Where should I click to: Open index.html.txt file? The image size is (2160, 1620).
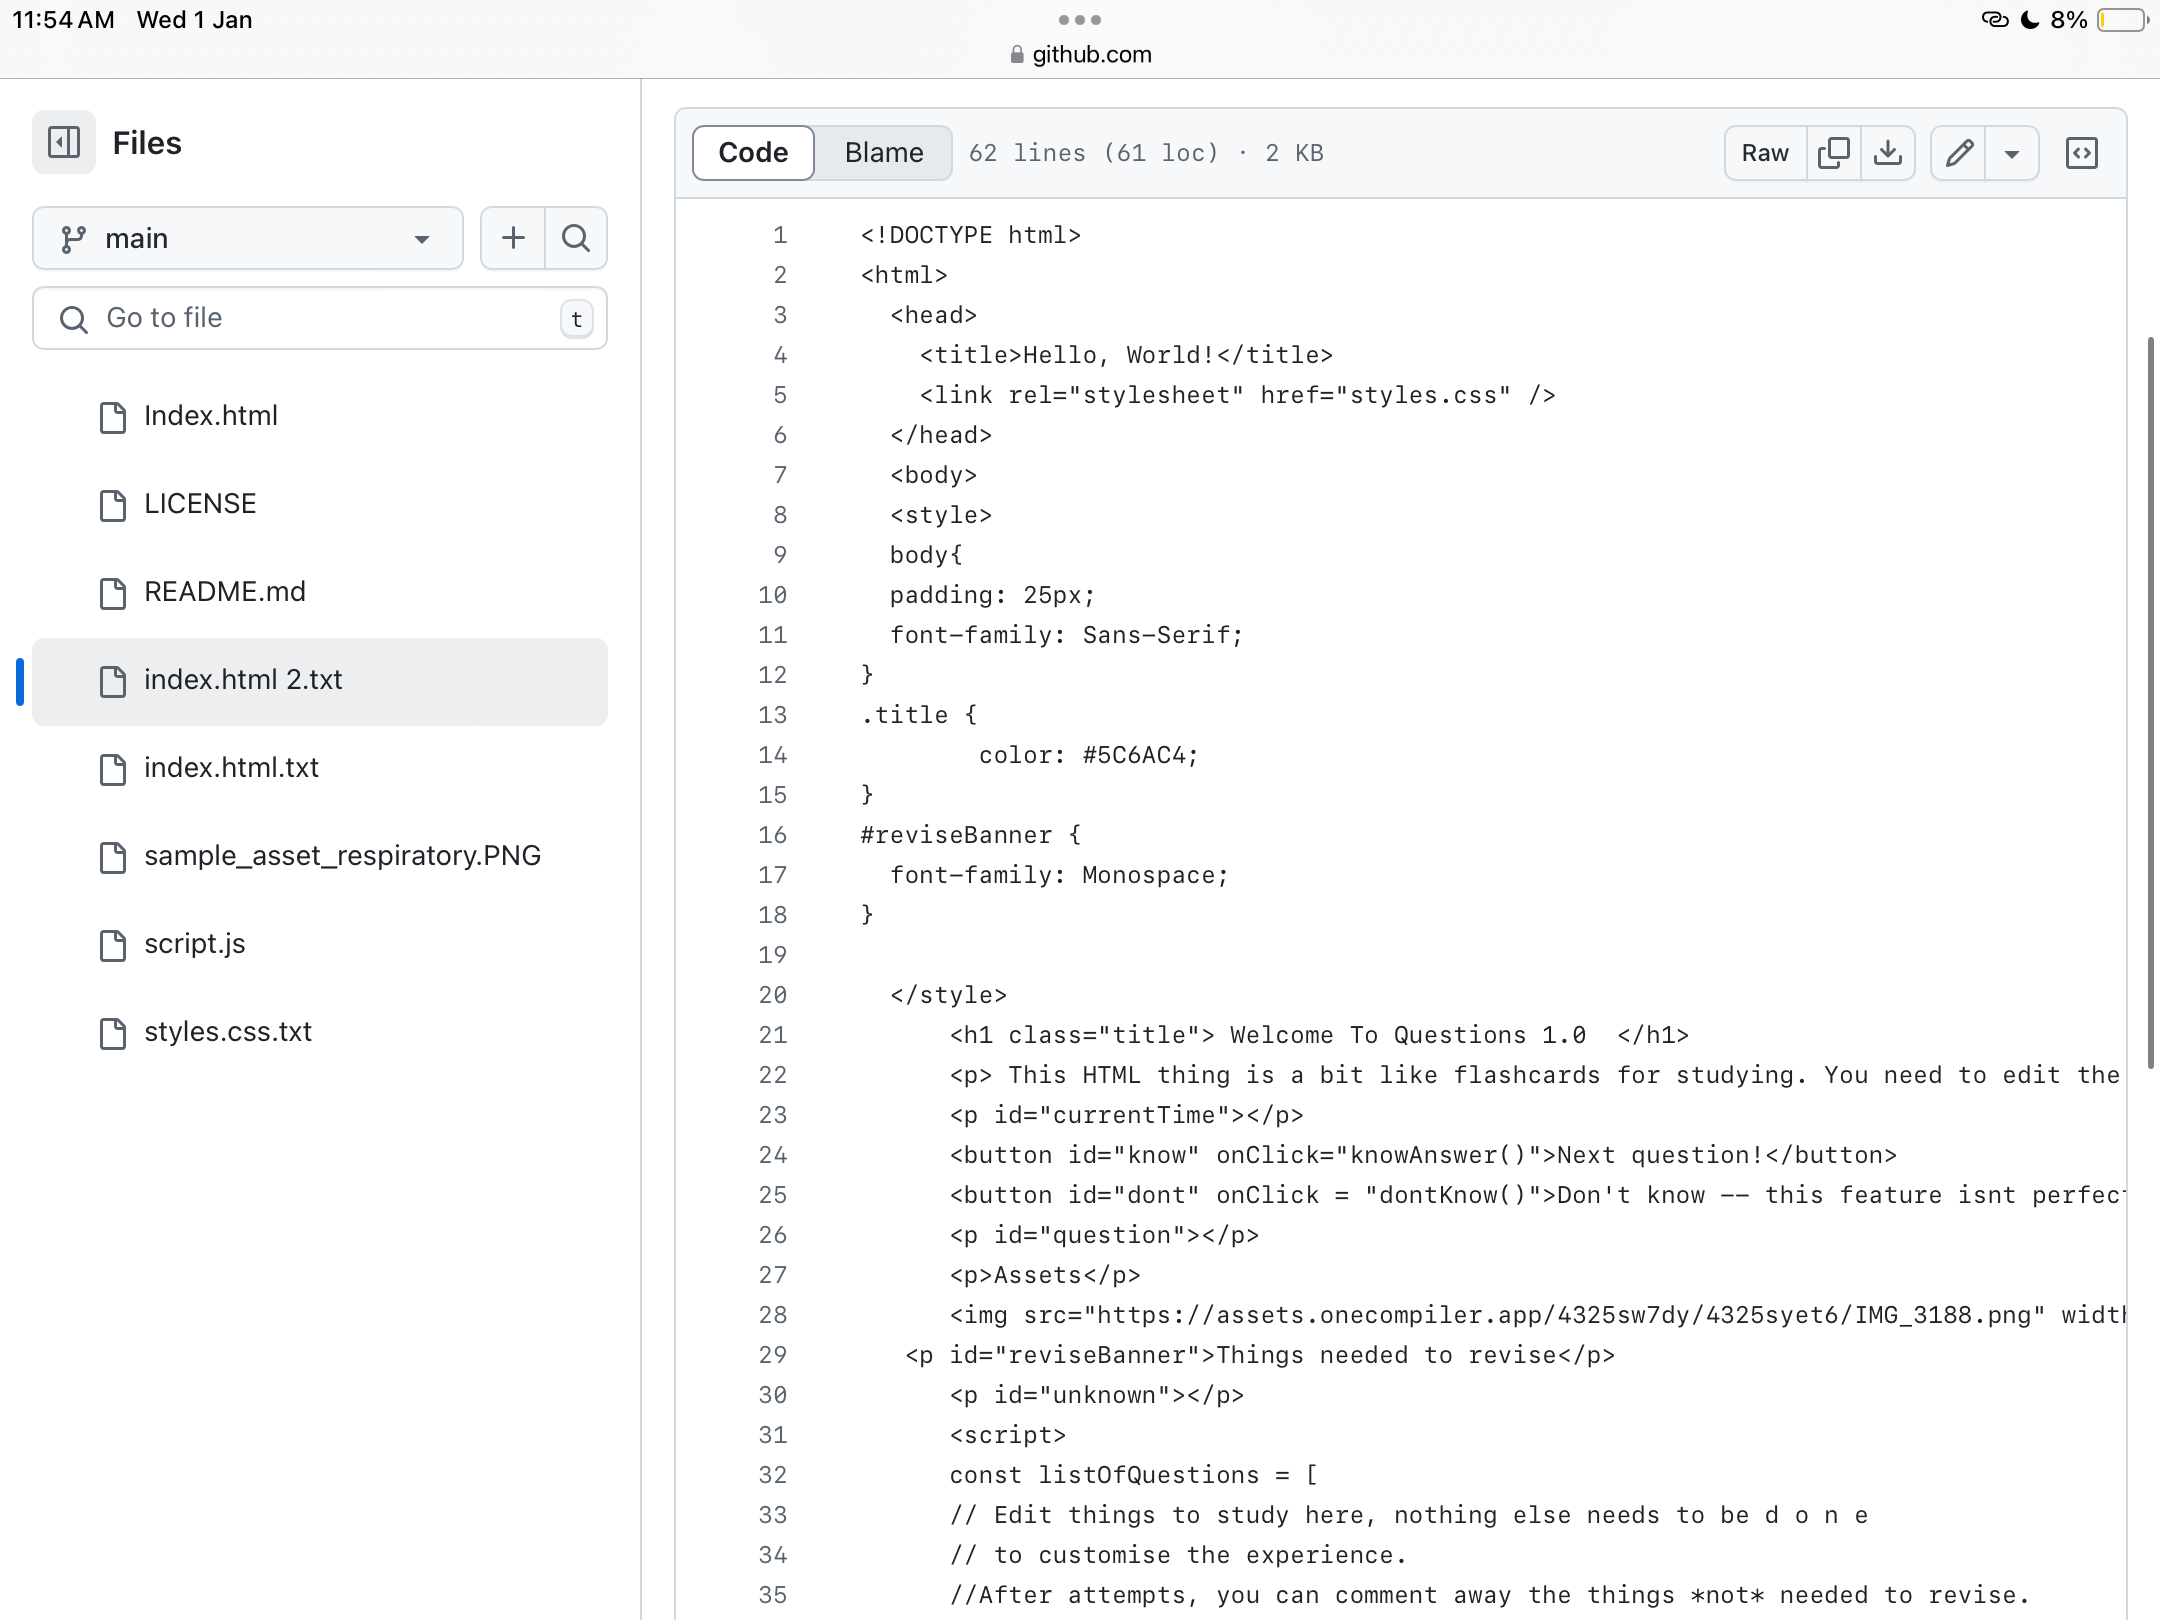click(x=320, y=768)
